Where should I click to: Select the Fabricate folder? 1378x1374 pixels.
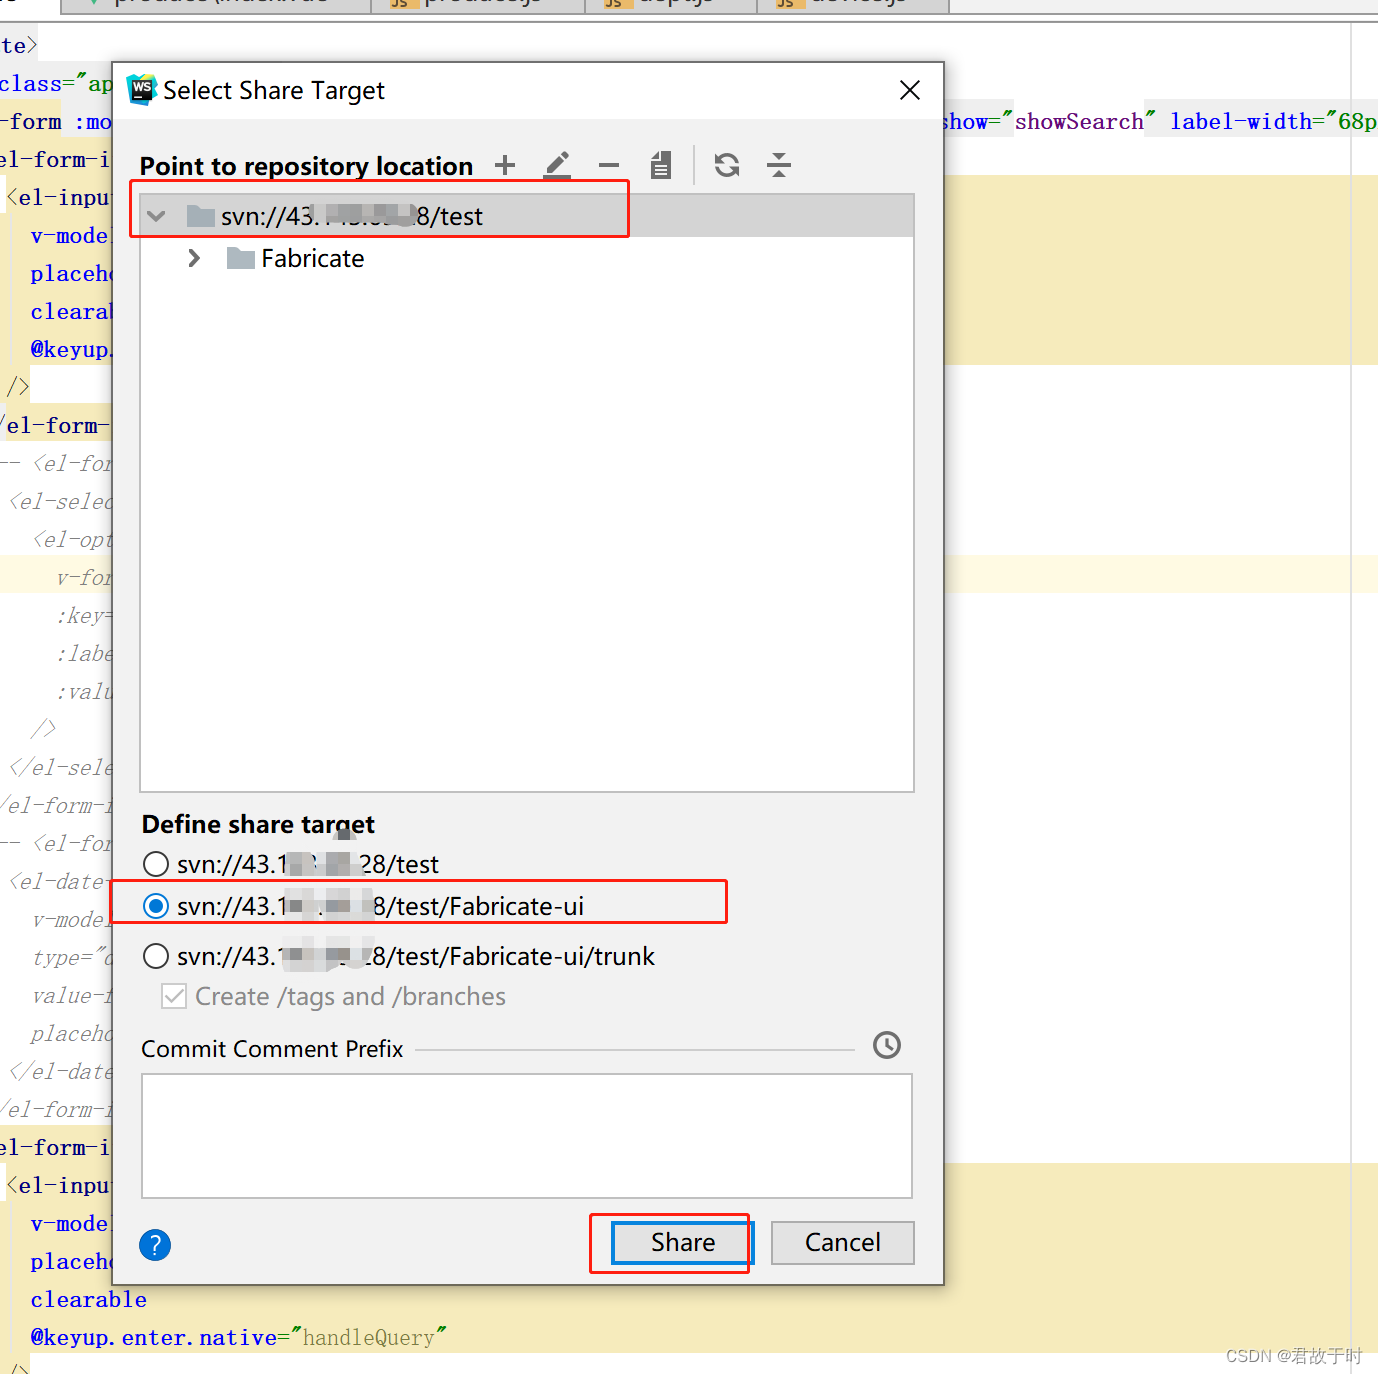(x=312, y=258)
